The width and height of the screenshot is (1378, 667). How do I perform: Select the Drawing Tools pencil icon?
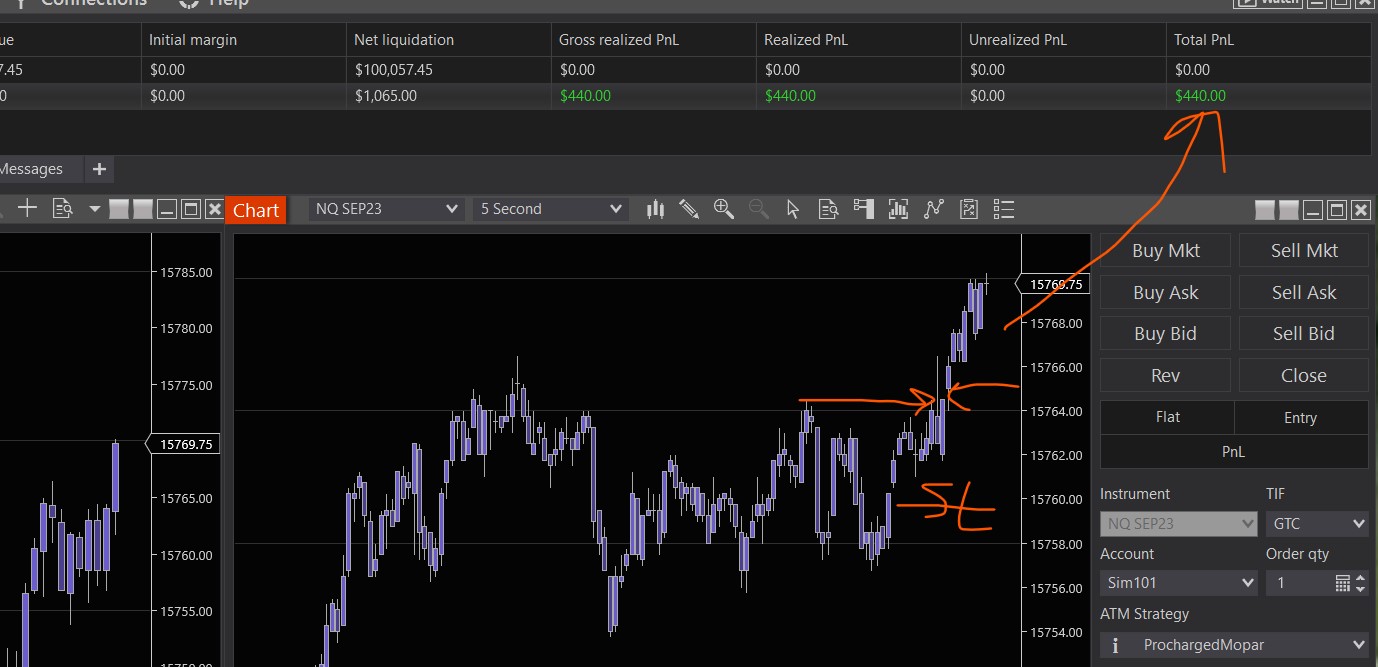[689, 209]
